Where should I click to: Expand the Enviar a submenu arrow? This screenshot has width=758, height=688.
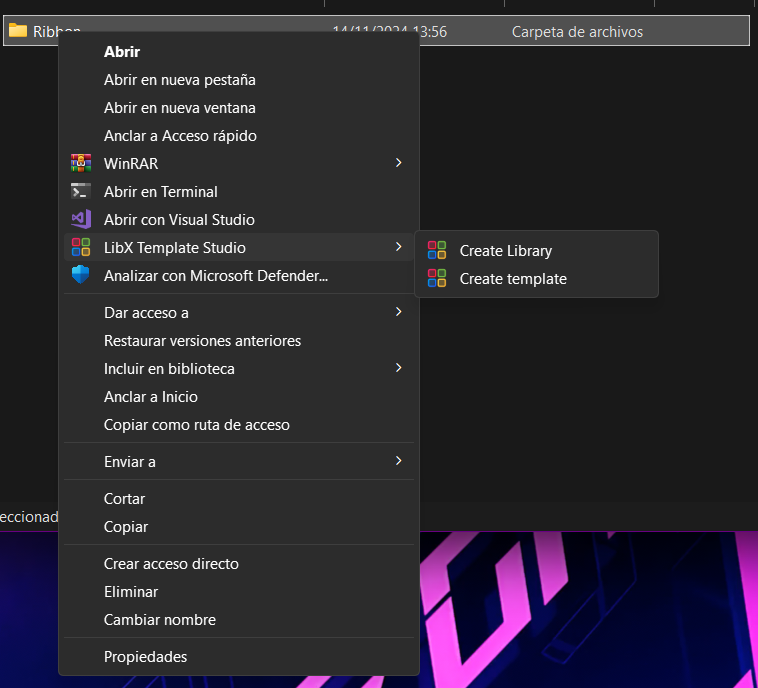[398, 461]
